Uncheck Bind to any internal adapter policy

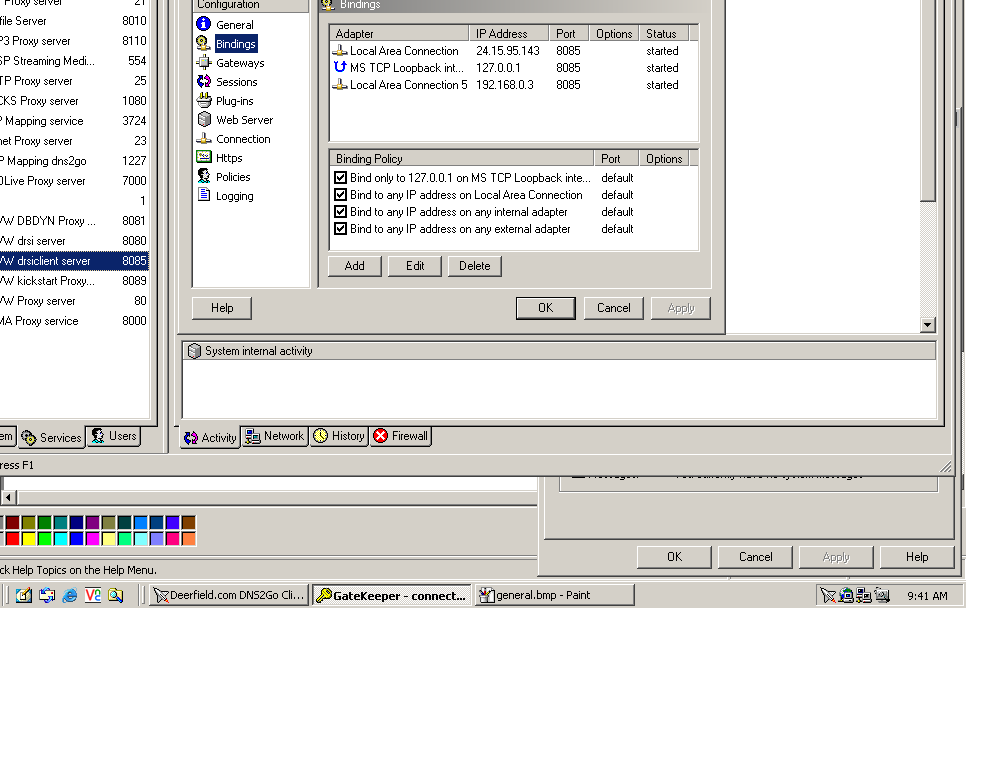(x=341, y=212)
